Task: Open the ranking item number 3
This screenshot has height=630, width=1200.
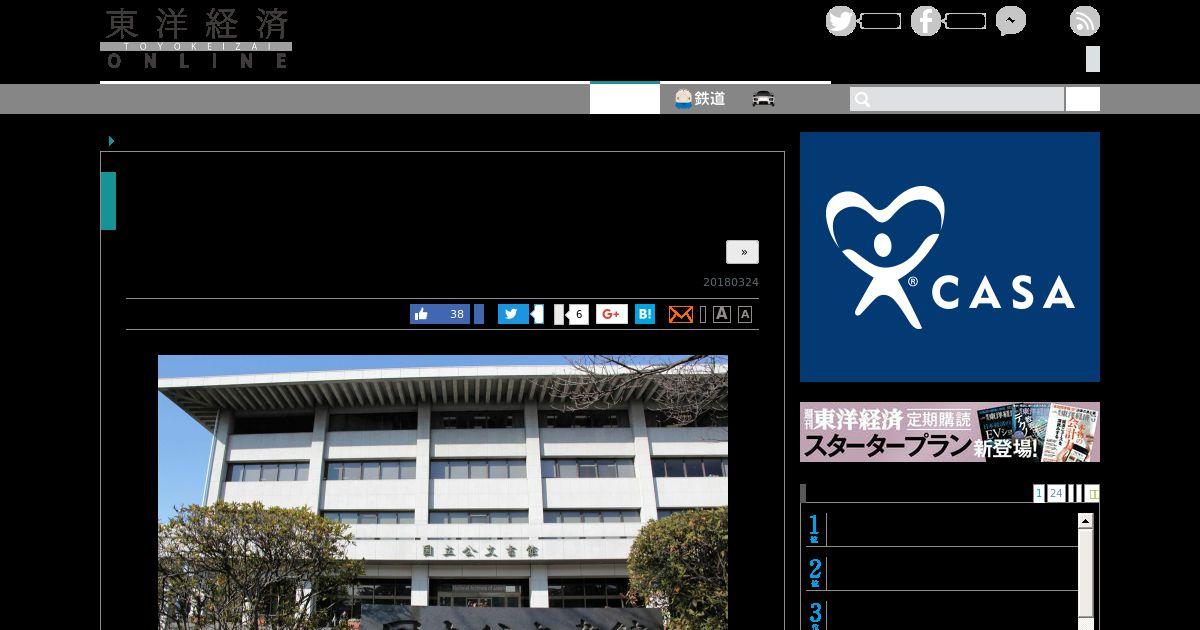Action: click(x=942, y=614)
